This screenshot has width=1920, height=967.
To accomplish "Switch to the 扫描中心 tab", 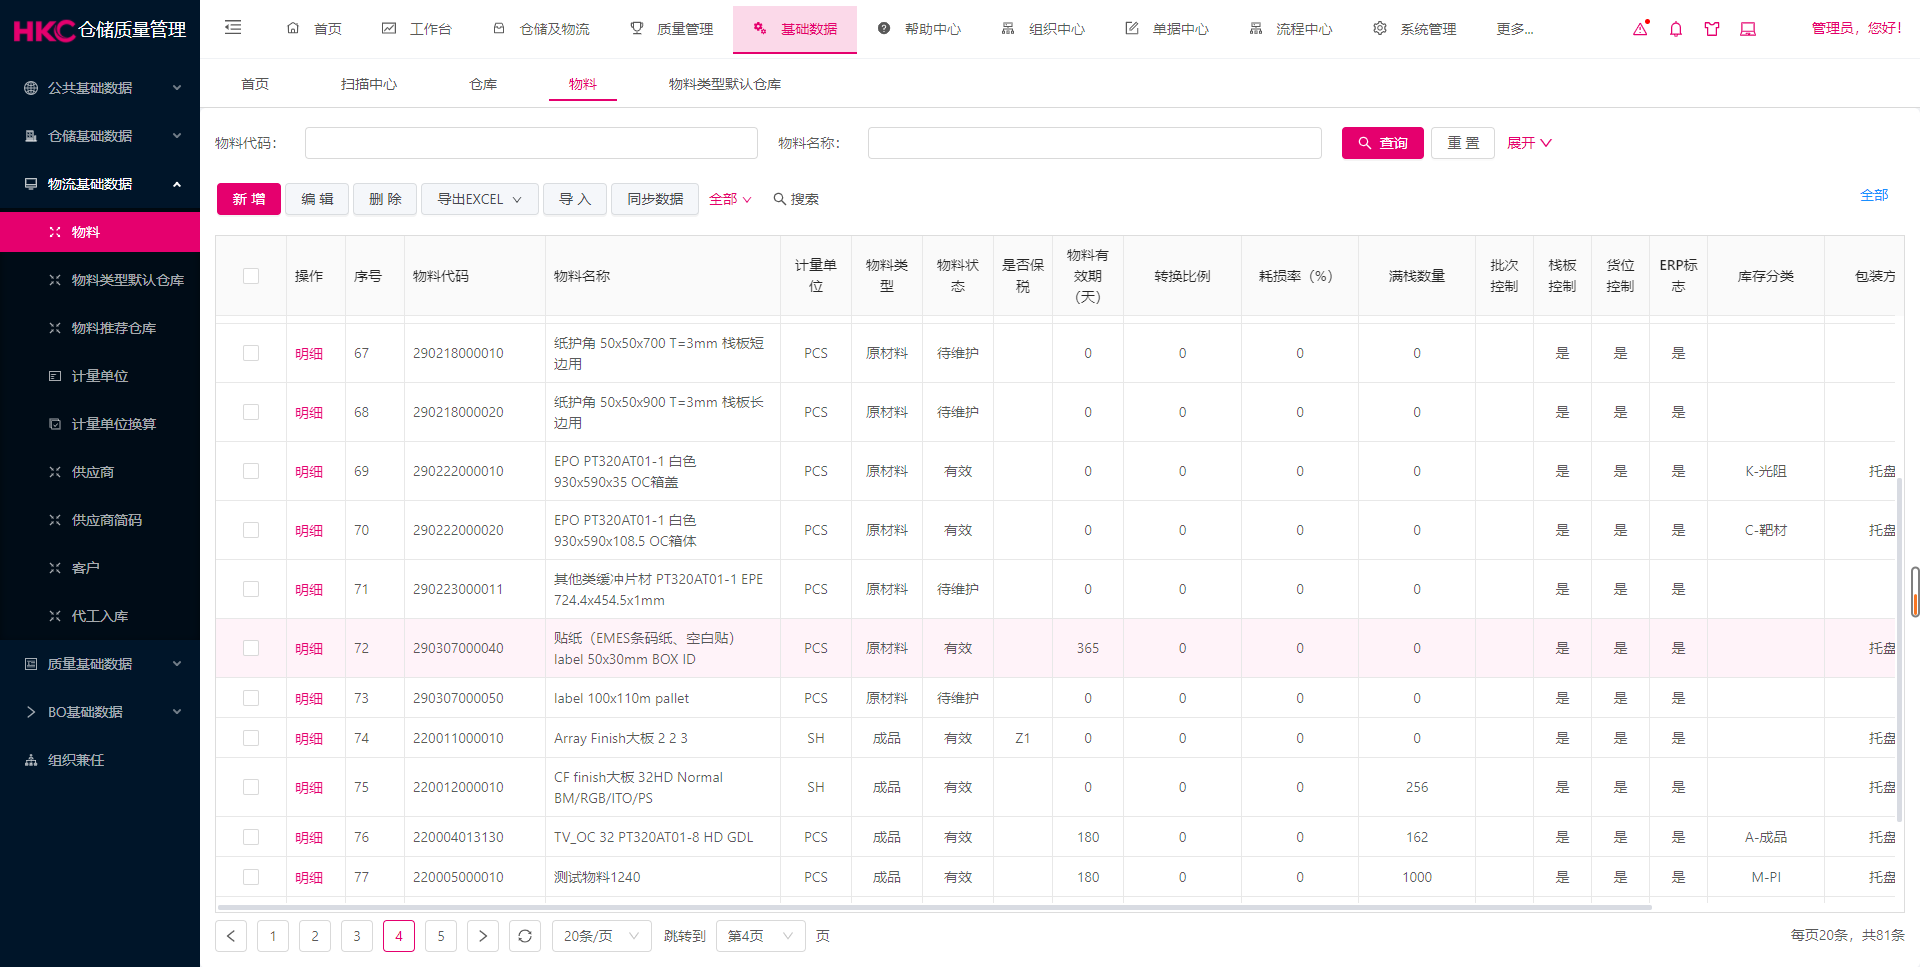I will point(368,84).
